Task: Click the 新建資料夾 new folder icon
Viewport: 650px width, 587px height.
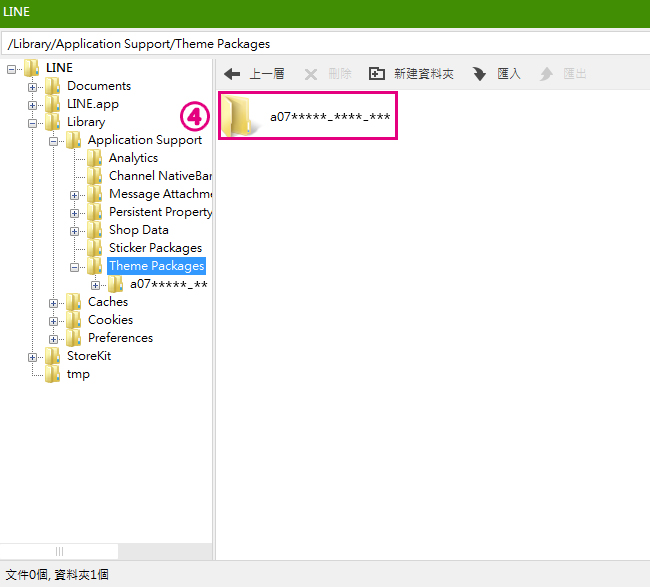Action: coord(376,74)
